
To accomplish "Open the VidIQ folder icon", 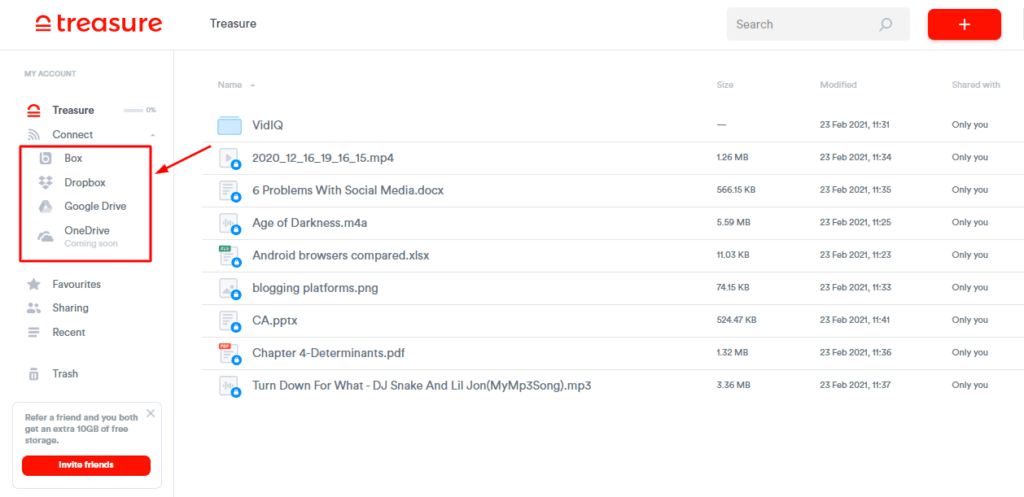I will (230, 125).
